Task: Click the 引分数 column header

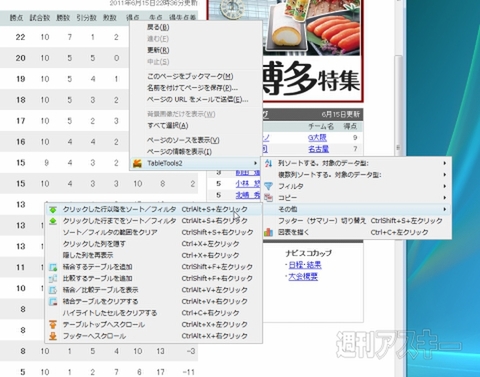Action: (x=86, y=18)
